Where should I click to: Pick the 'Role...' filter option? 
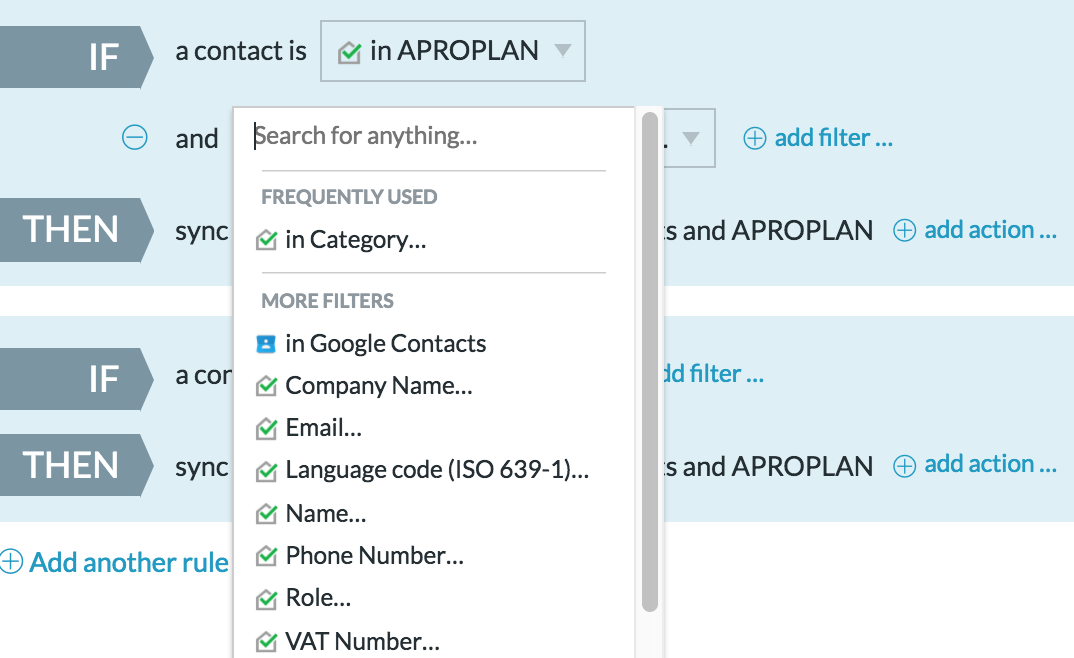tap(318, 598)
